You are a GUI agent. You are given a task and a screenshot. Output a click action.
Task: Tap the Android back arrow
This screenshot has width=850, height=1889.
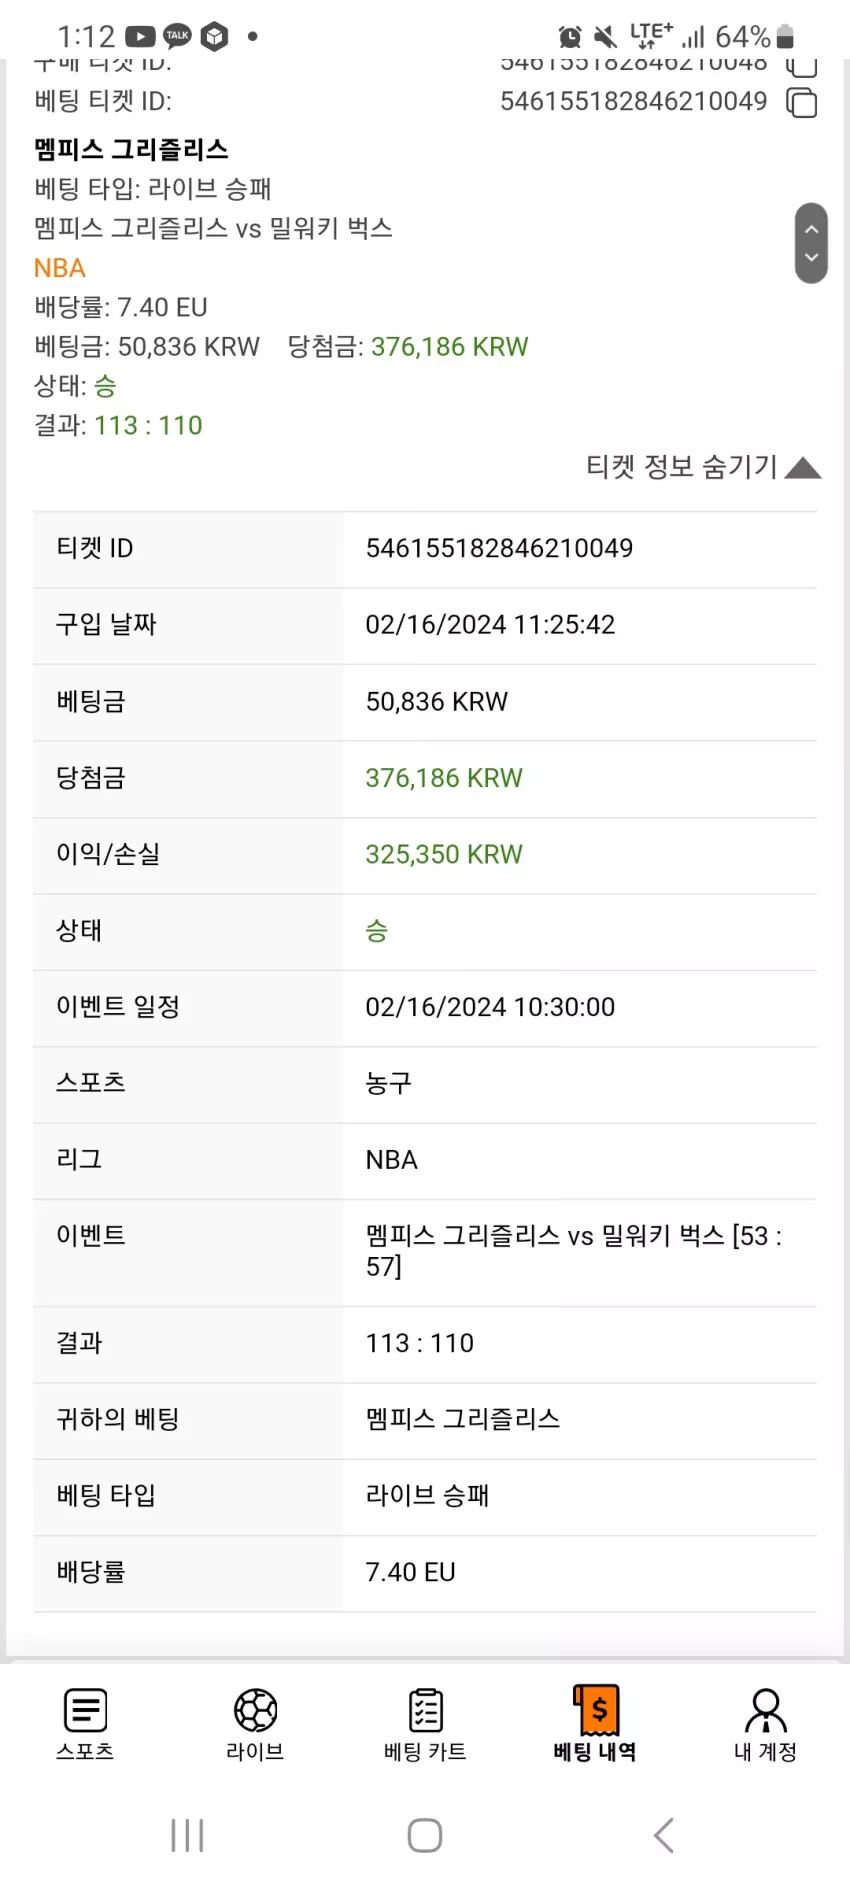(664, 1835)
